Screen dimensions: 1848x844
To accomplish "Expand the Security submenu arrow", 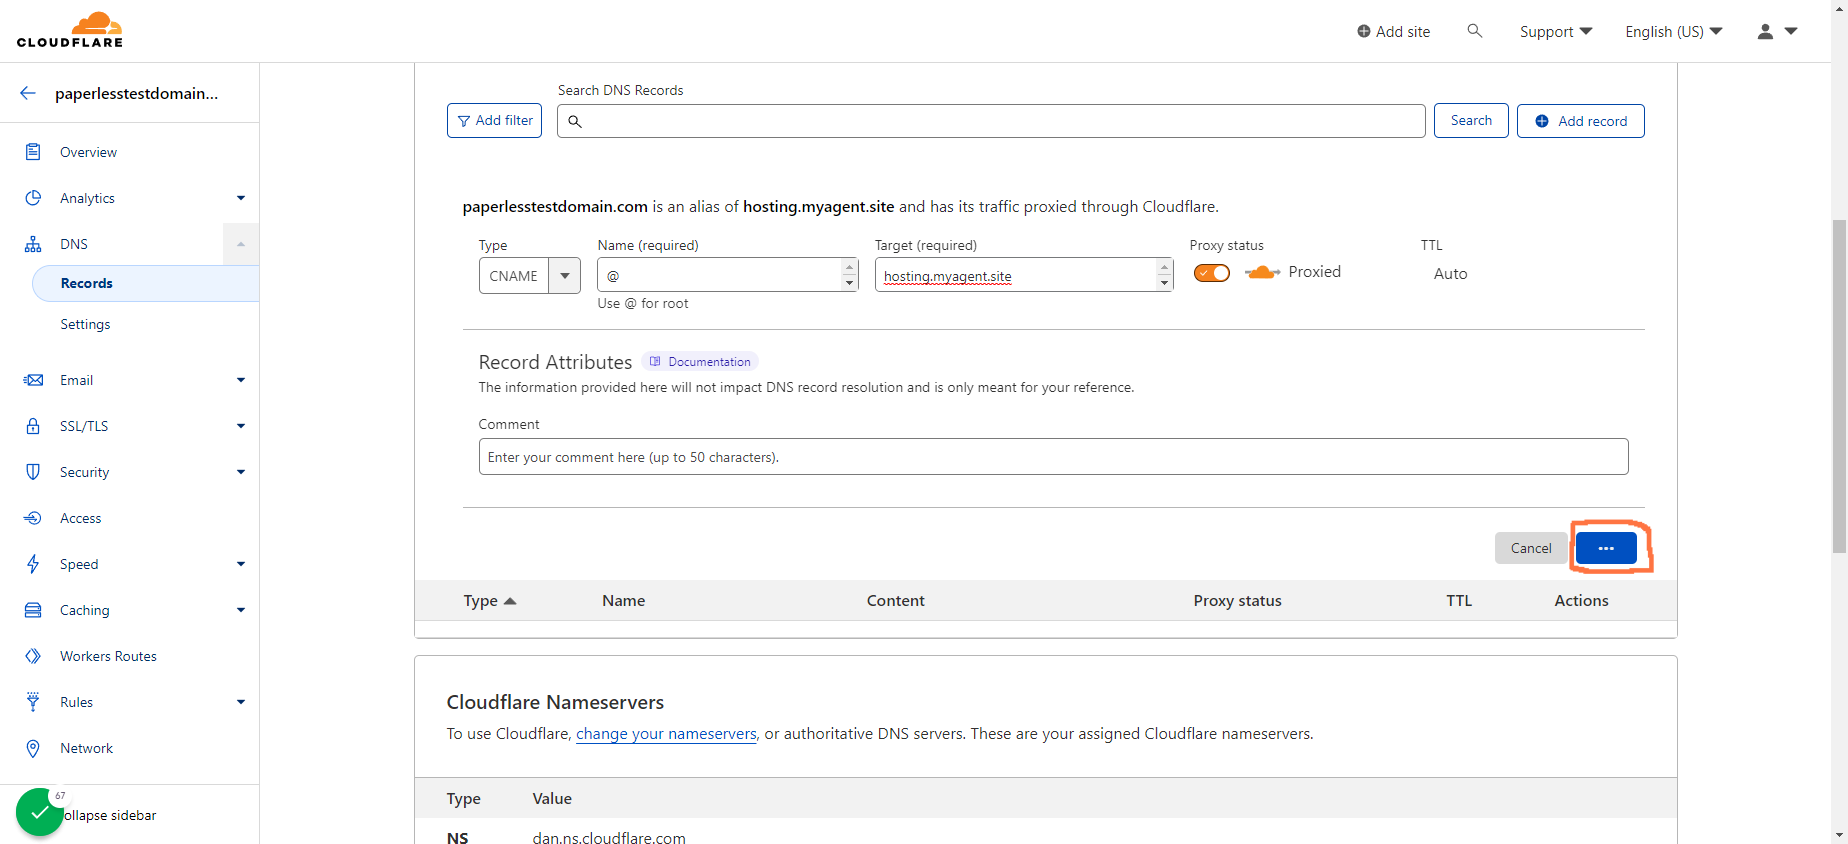I will click(241, 472).
